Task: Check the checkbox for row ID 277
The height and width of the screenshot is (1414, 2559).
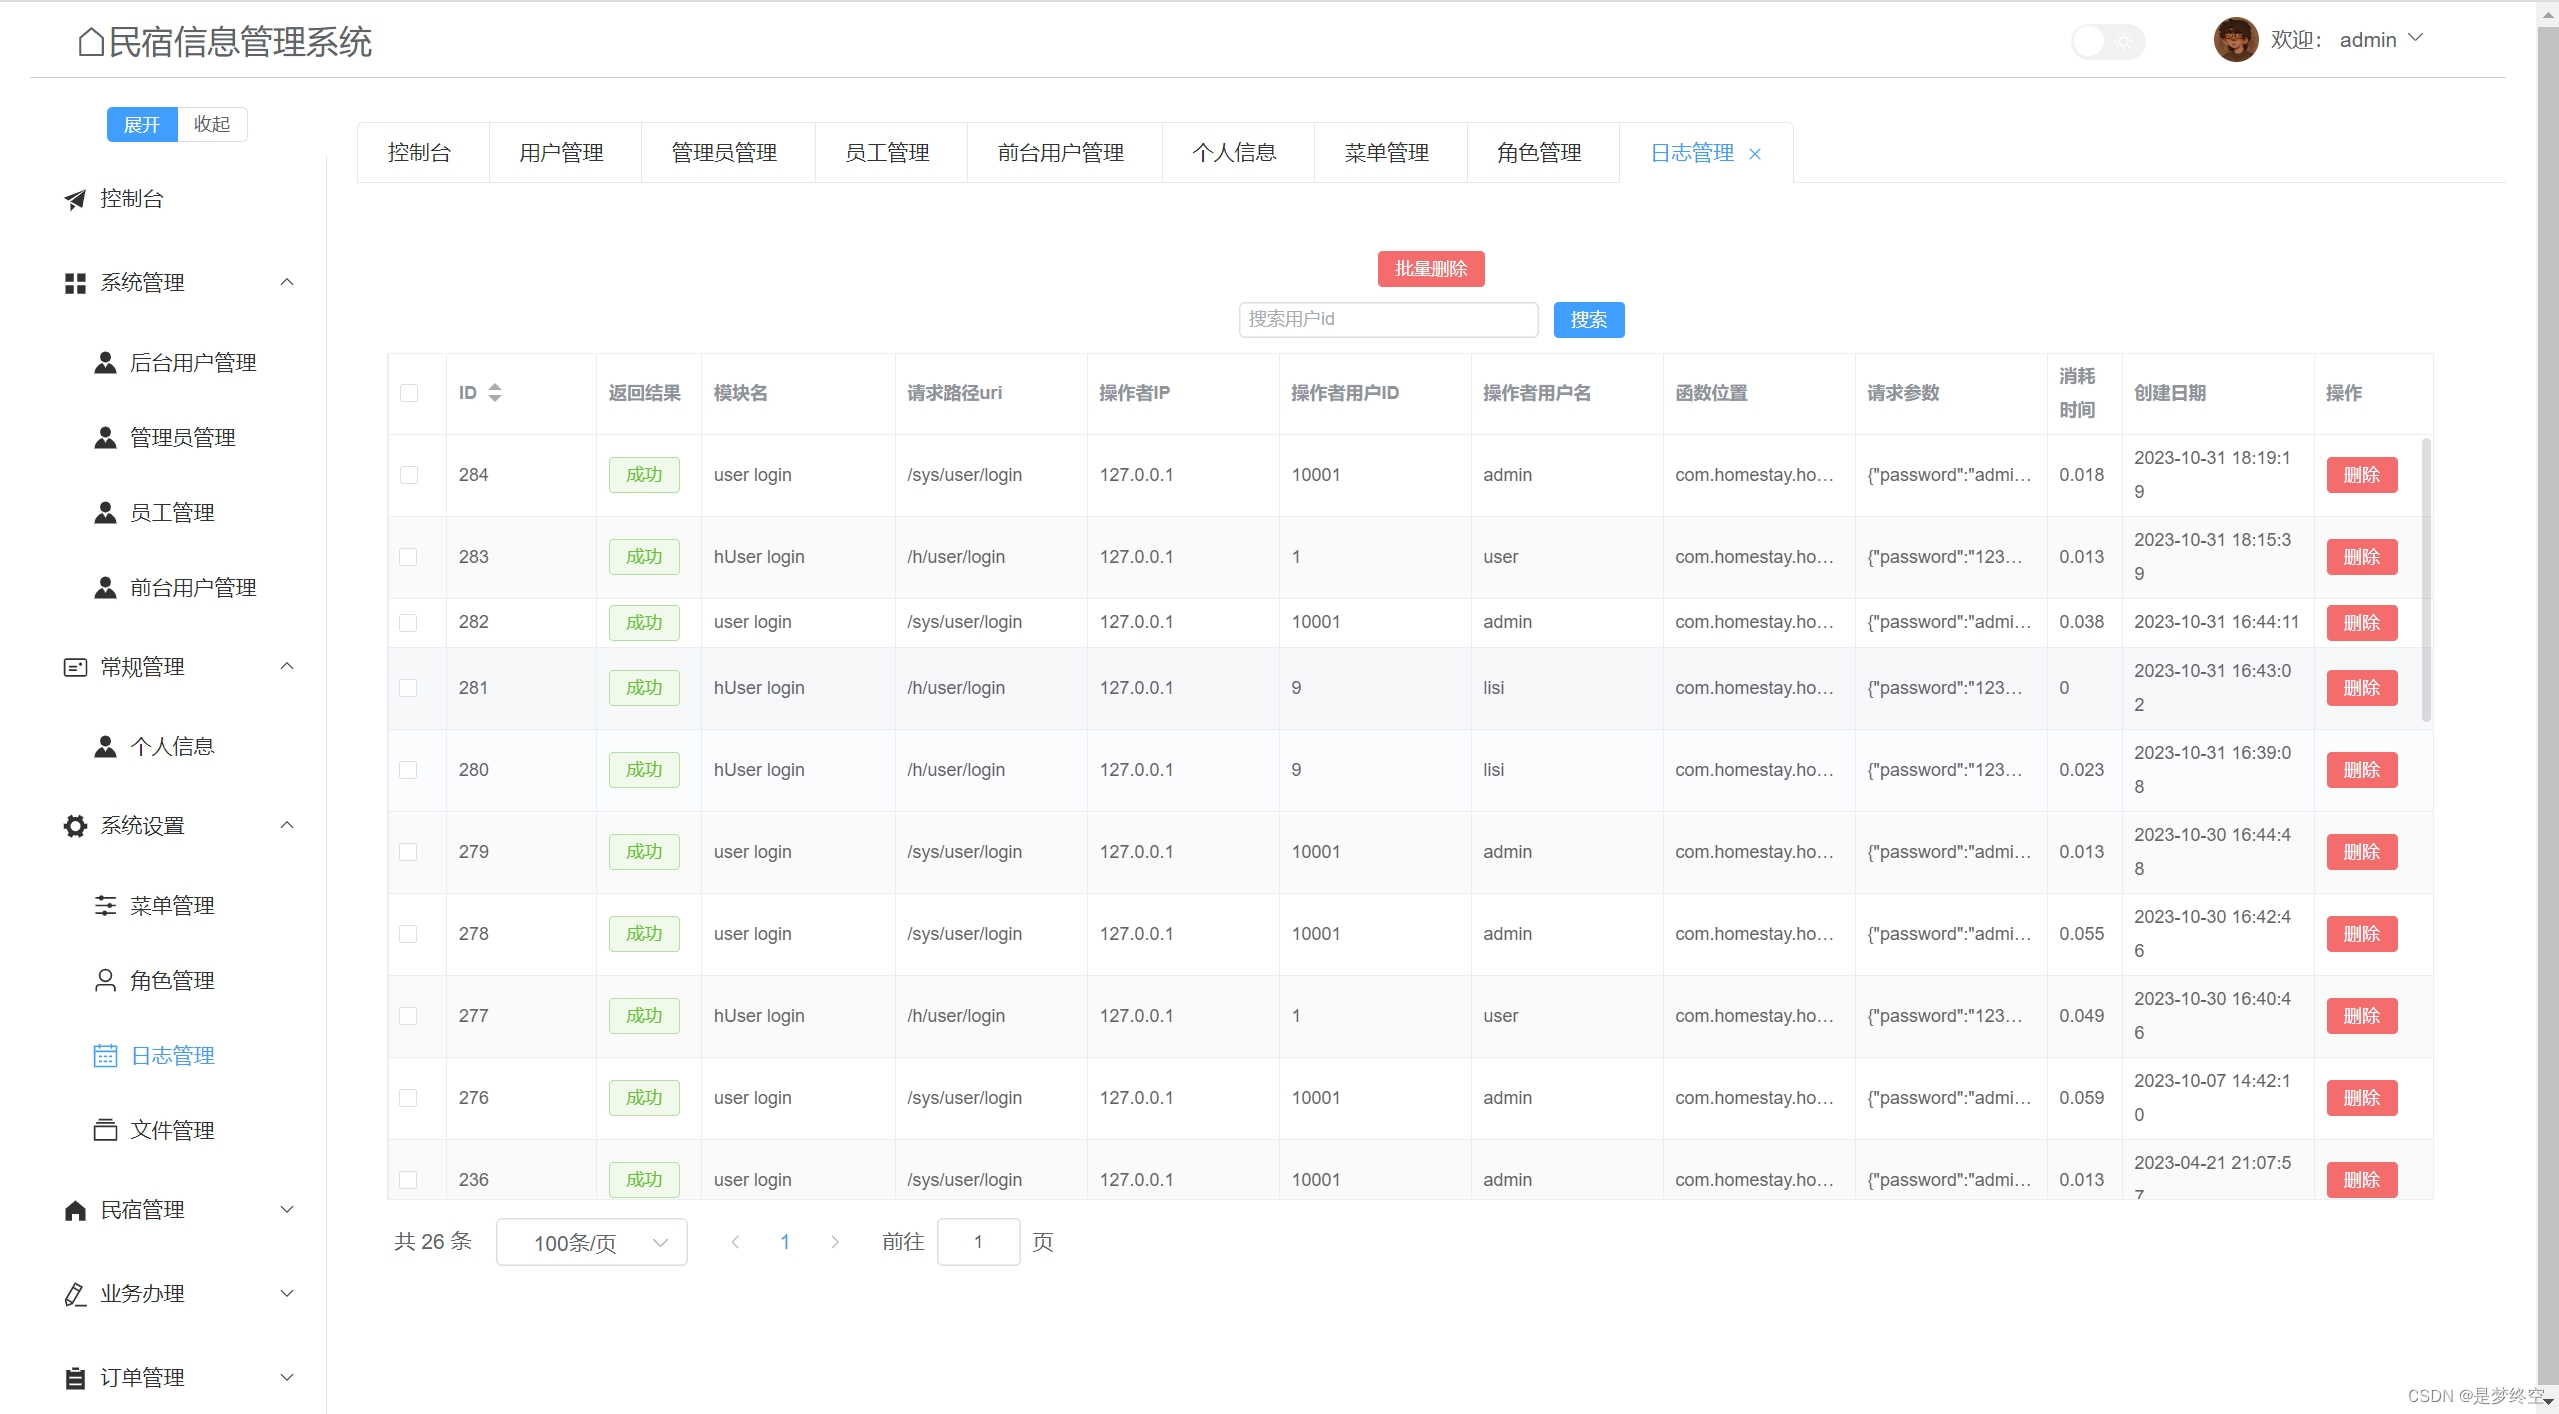Action: 409,1016
